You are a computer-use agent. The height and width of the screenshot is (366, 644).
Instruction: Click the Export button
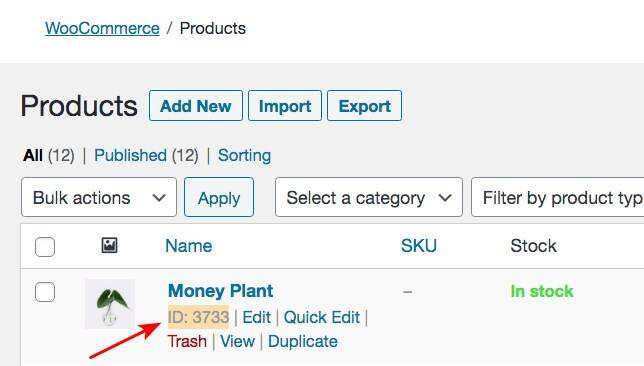point(364,106)
